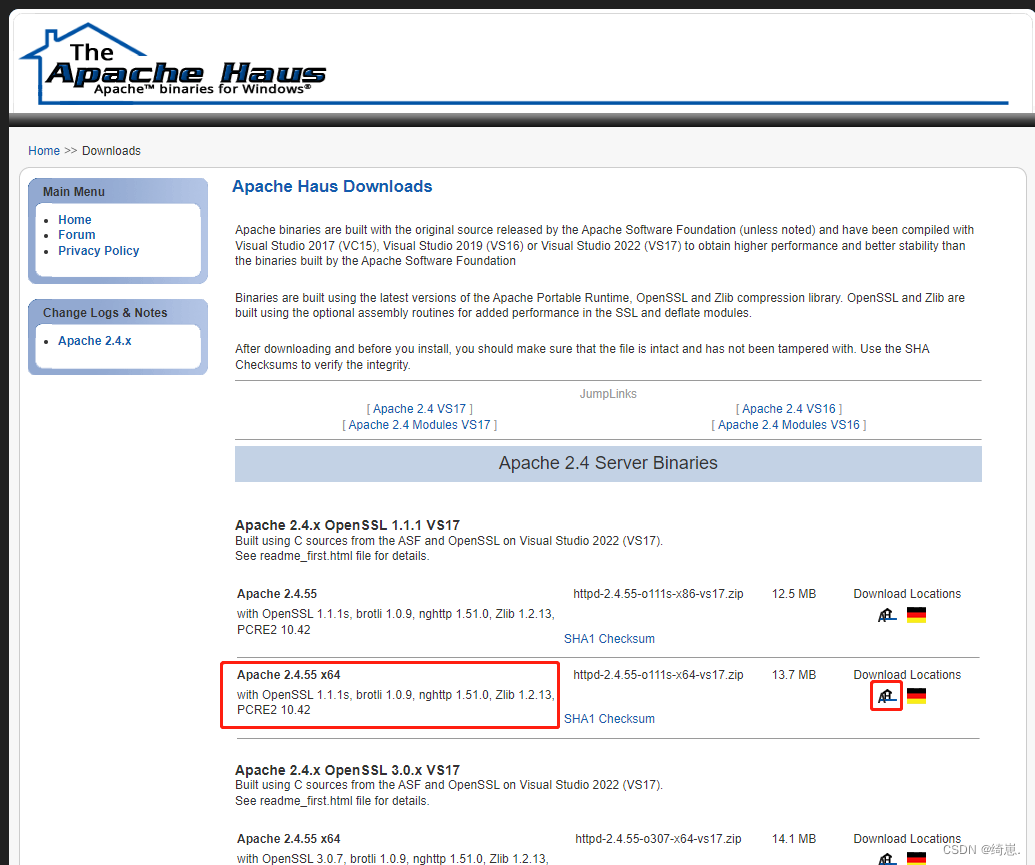Click the Change Logs & Notes panel title
Screen dimensions: 1035x865
pos(105,312)
